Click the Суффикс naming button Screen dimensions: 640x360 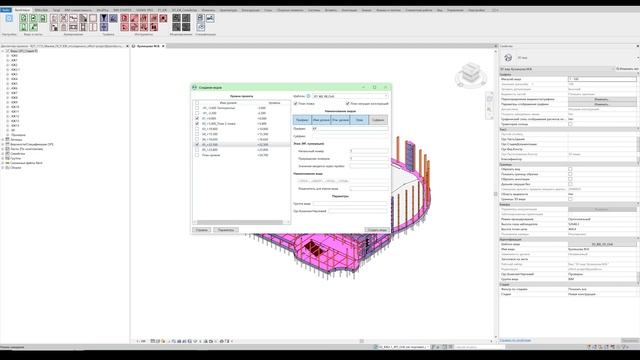coord(378,120)
